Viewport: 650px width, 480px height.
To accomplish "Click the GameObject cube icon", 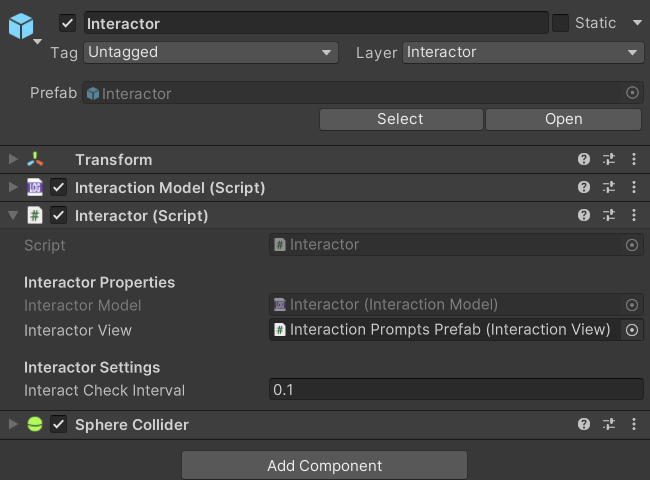I will [x=21, y=26].
